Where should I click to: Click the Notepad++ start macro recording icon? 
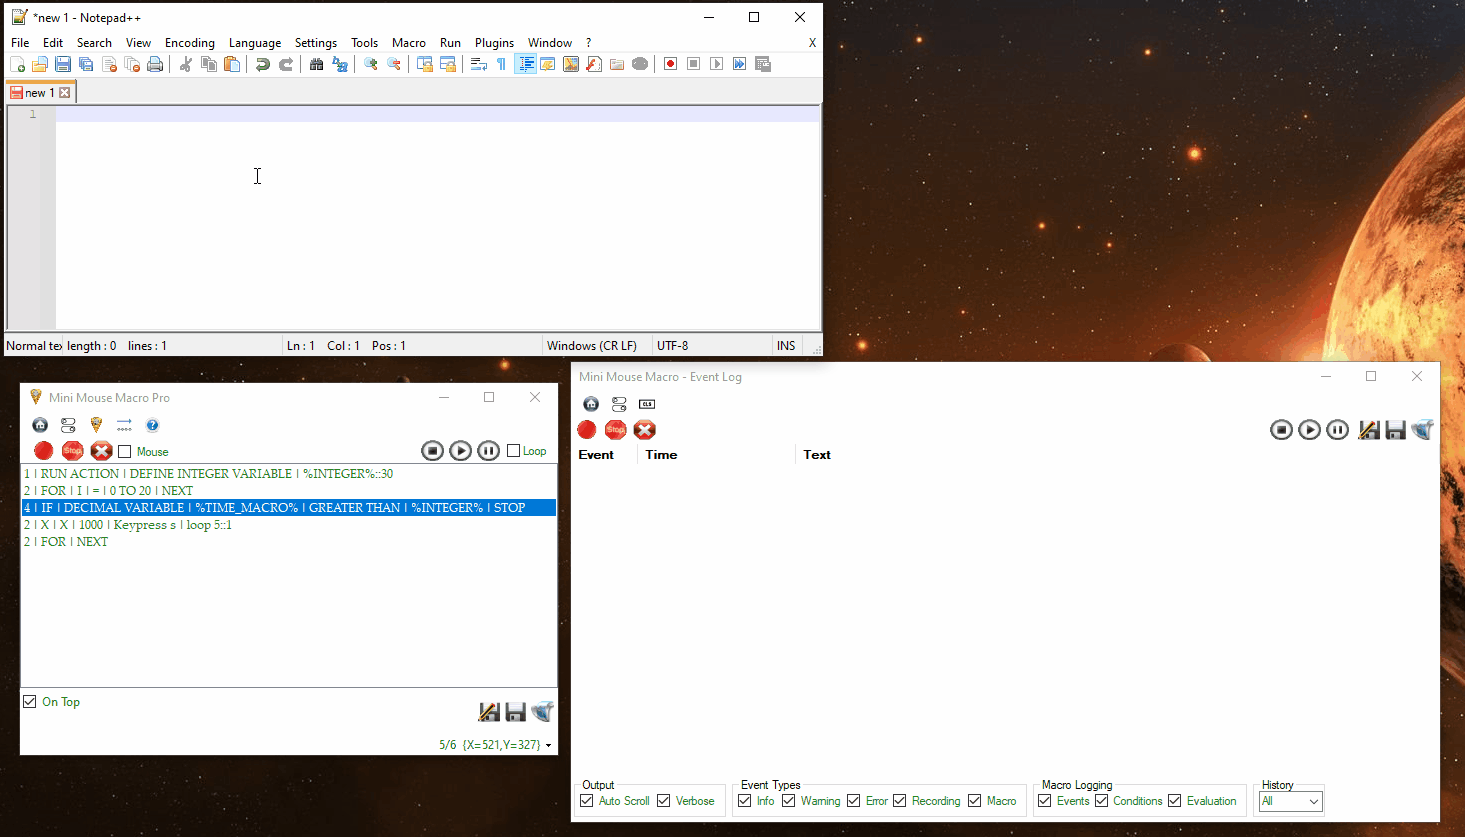(670, 64)
